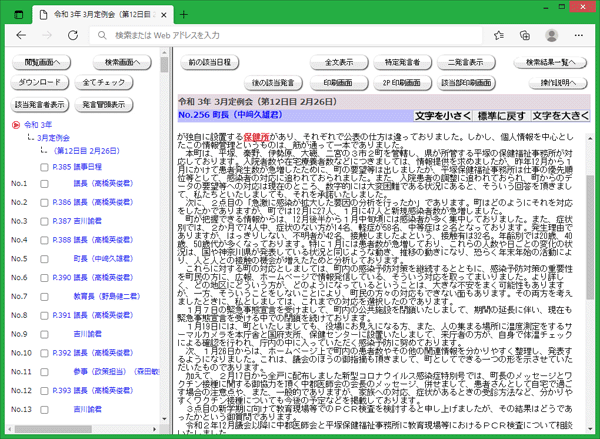
Task: Add this page to favorites
Action: coord(499,35)
